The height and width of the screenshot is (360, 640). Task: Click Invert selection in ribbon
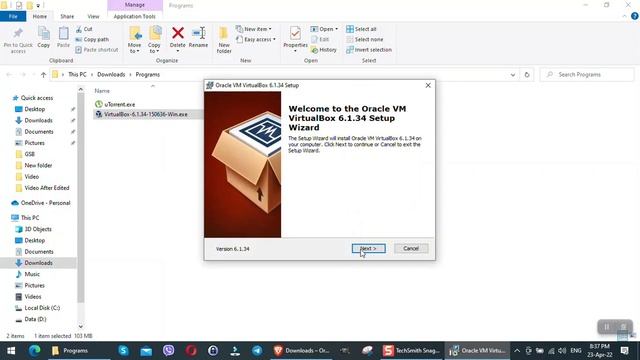point(369,49)
